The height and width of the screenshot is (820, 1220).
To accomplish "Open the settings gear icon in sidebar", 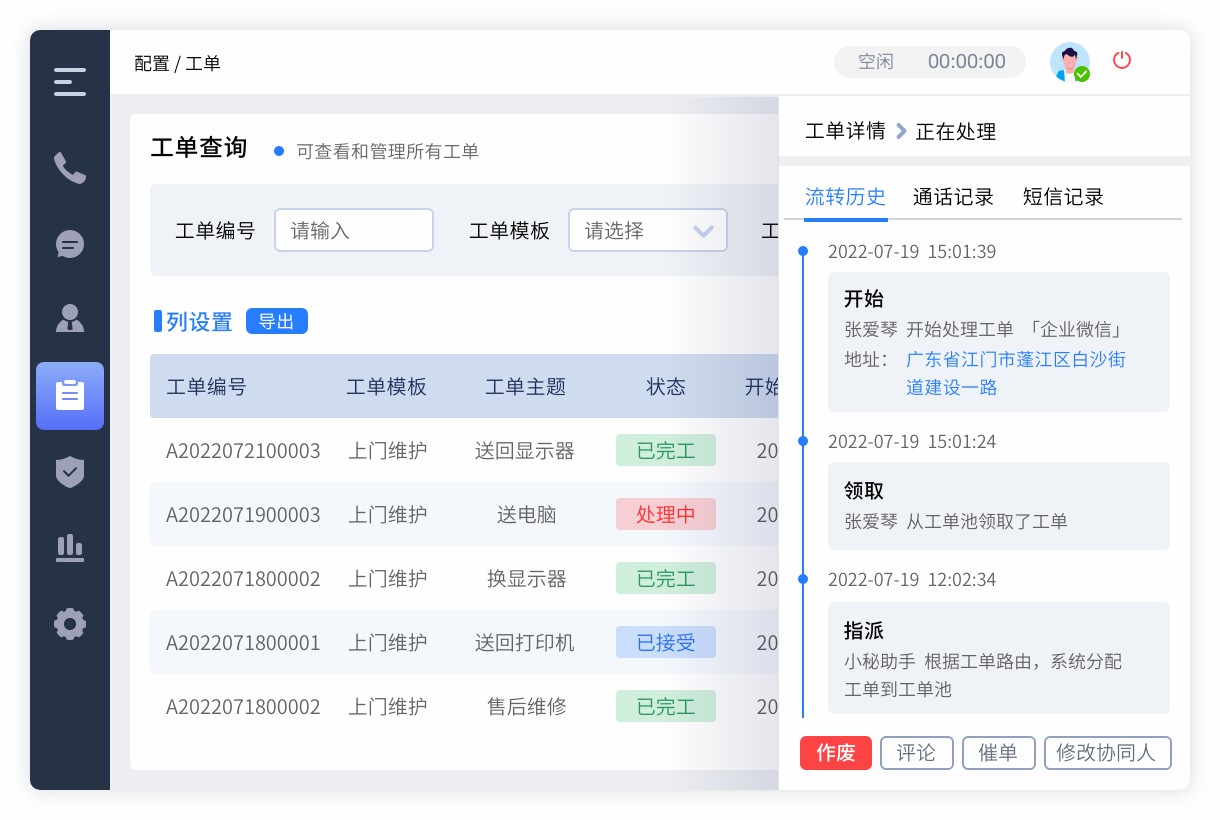I will point(69,624).
